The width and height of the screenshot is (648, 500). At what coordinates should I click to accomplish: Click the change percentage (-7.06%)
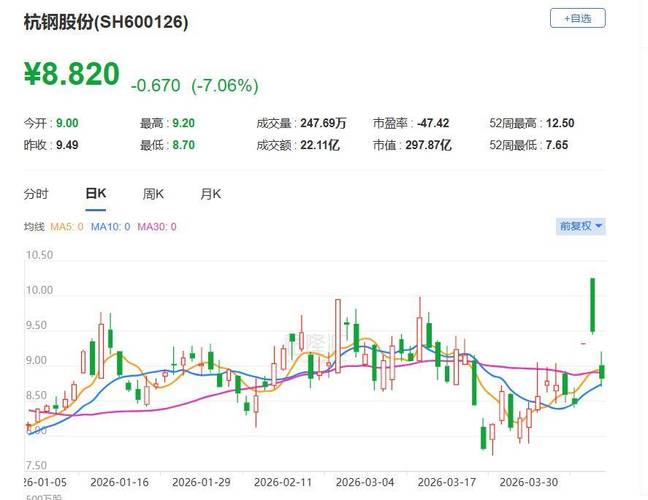225,86
